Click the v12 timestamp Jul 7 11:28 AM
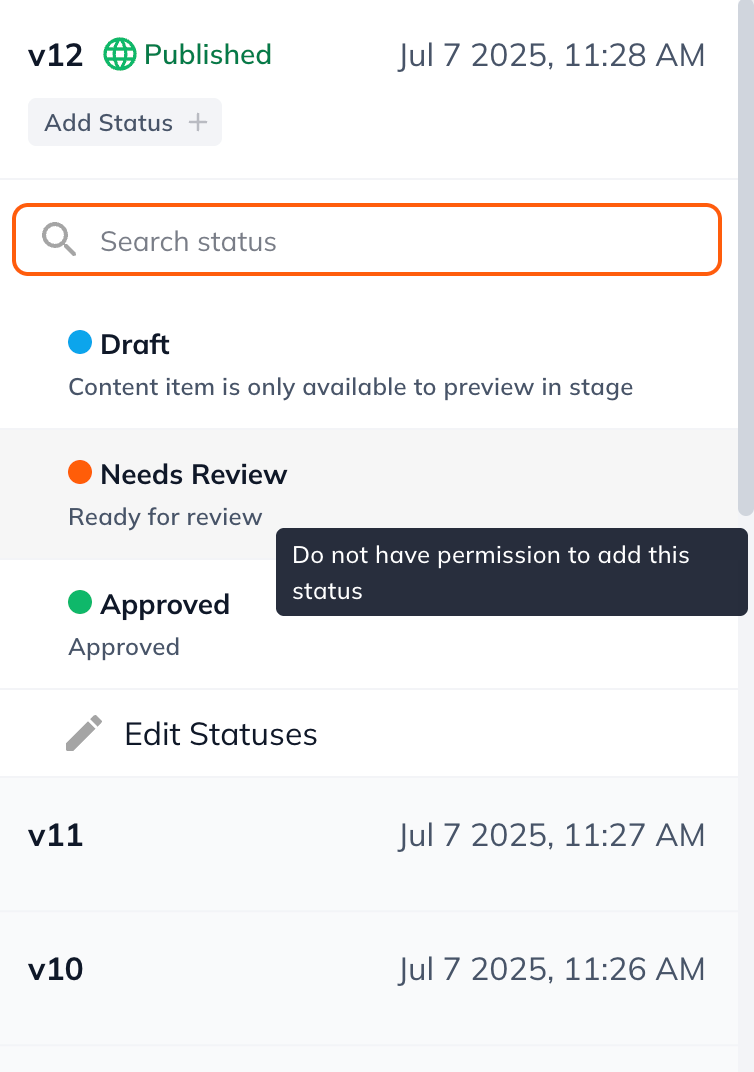Screen dimensions: 754x1072 coord(551,55)
